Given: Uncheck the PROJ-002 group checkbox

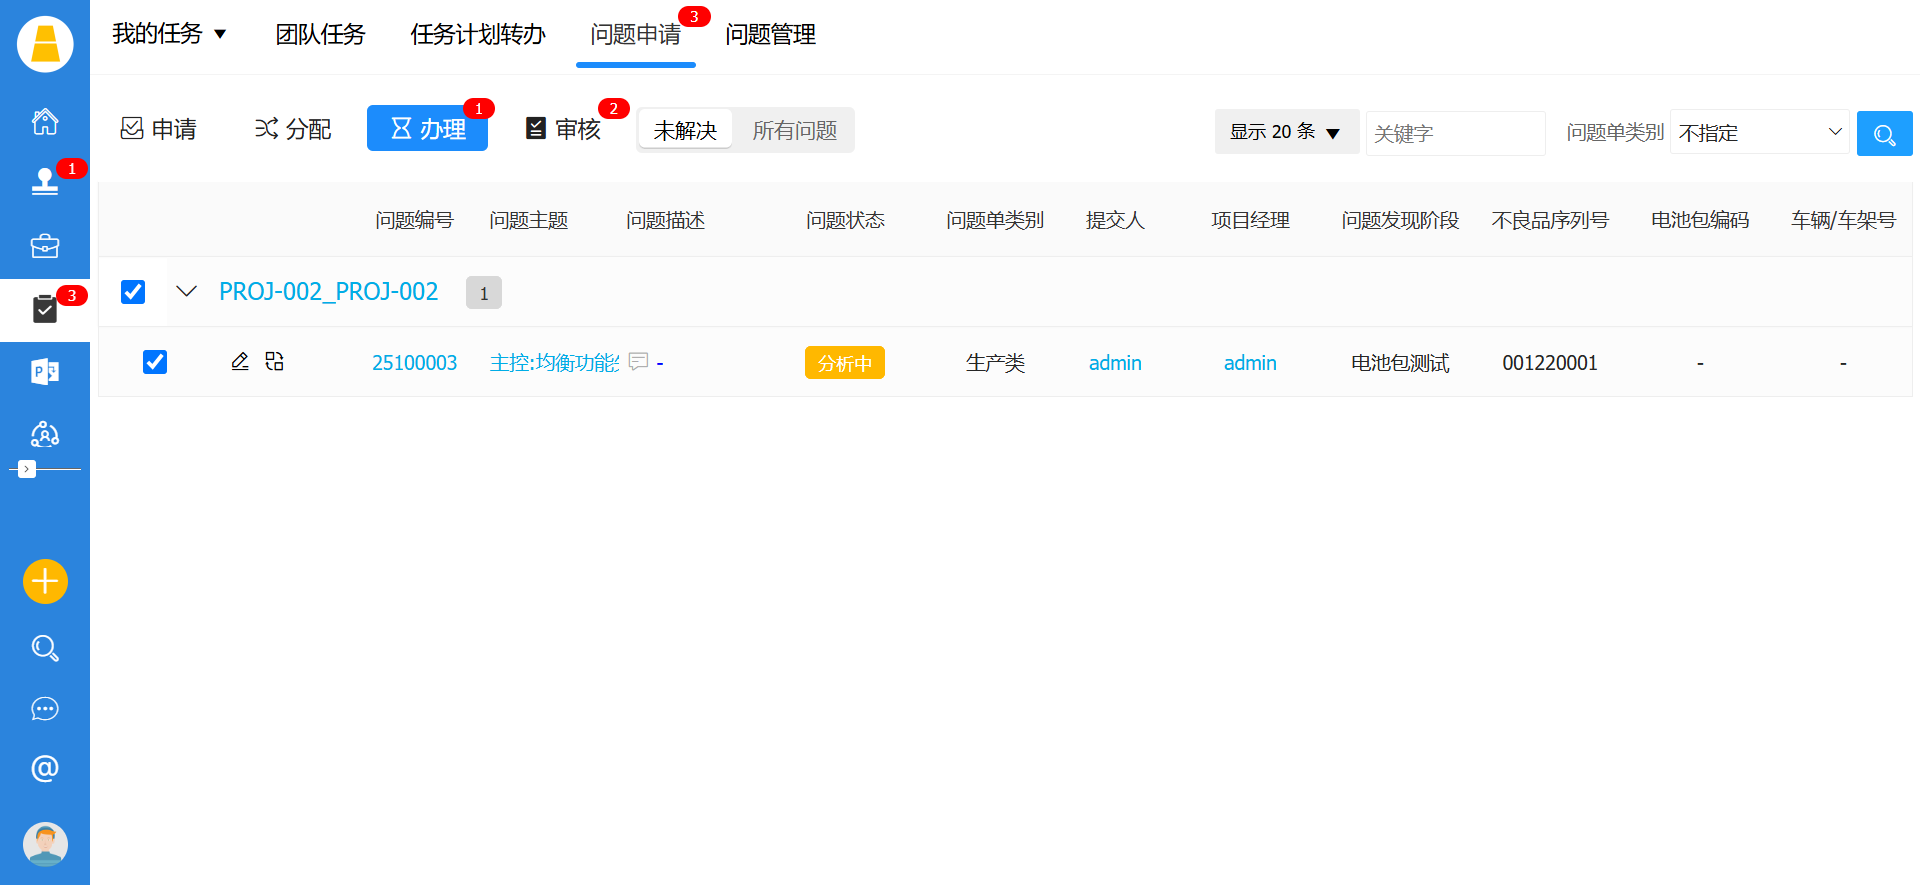Looking at the screenshot, I should pos(133,291).
